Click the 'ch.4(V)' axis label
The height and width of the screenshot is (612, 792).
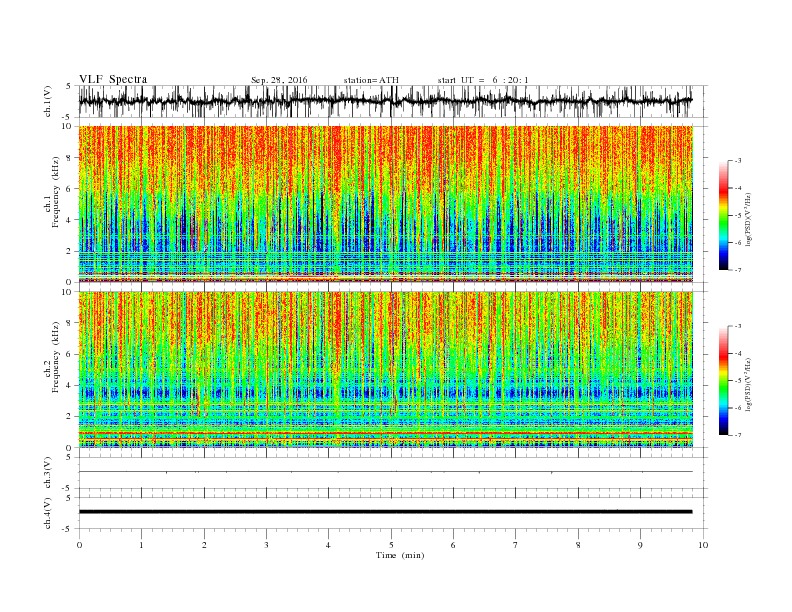(x=48, y=513)
